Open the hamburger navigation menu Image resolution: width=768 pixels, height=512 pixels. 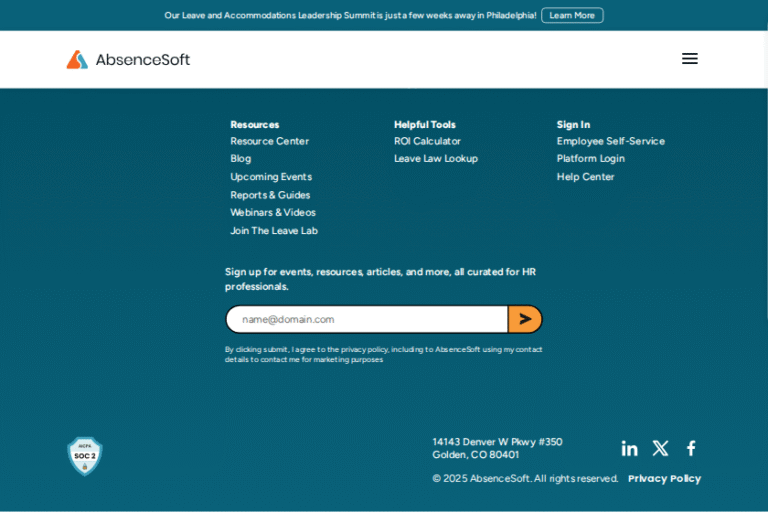tap(689, 59)
